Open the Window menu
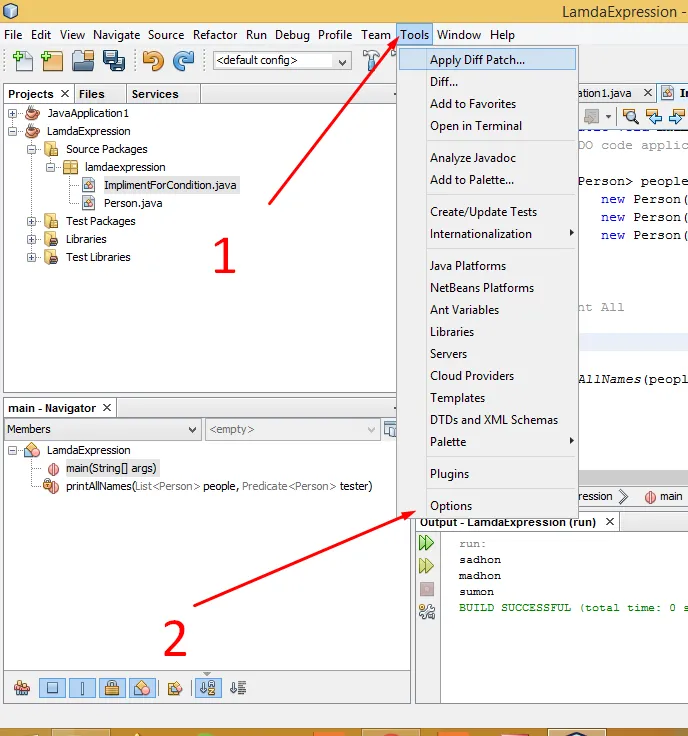Image resolution: width=688 pixels, height=736 pixels. pyautogui.click(x=459, y=35)
